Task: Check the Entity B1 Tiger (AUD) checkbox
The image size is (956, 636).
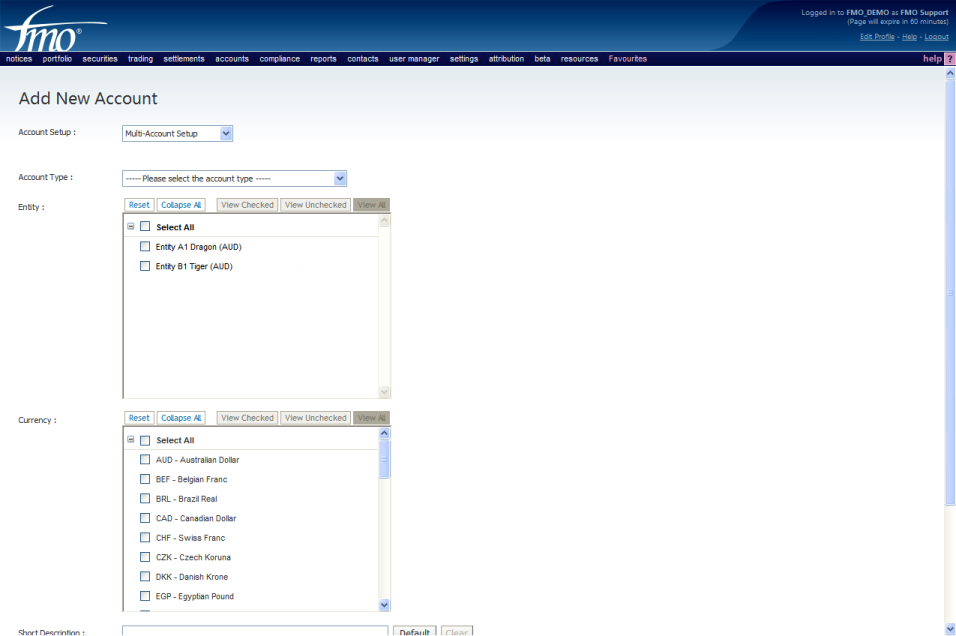Action: point(145,266)
